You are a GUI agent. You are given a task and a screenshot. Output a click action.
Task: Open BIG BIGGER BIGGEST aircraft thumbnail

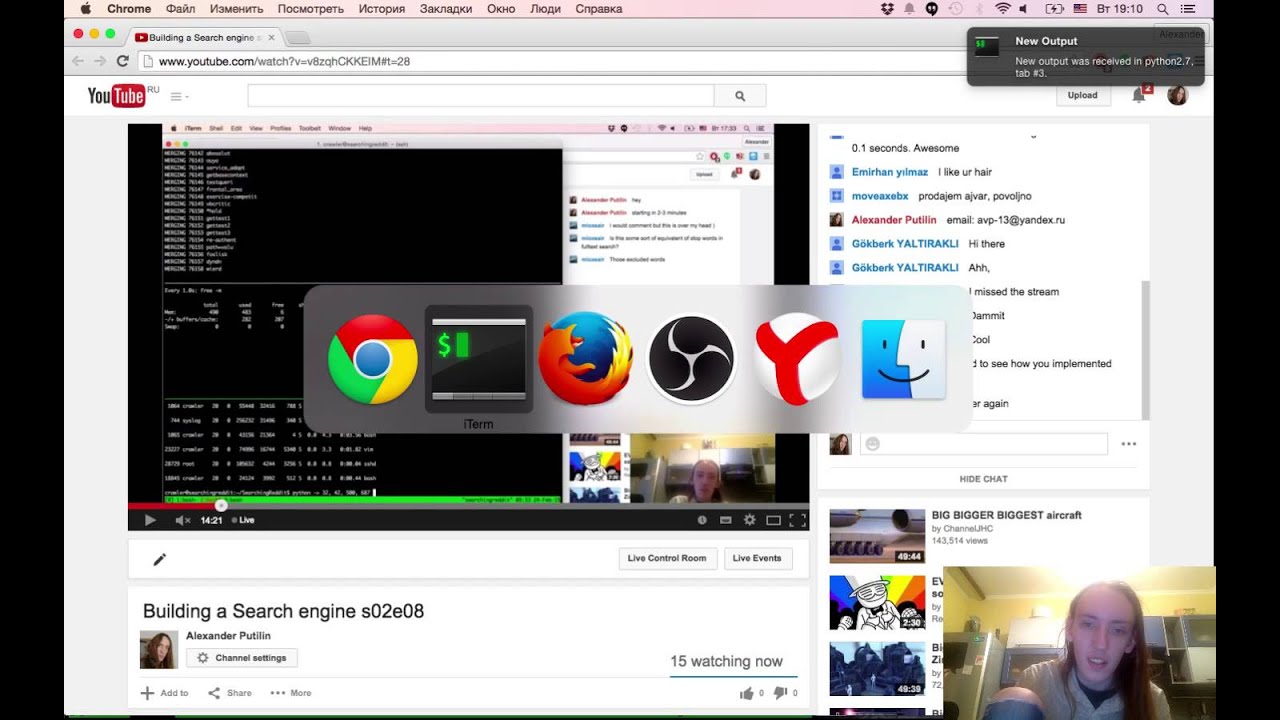tap(877, 537)
